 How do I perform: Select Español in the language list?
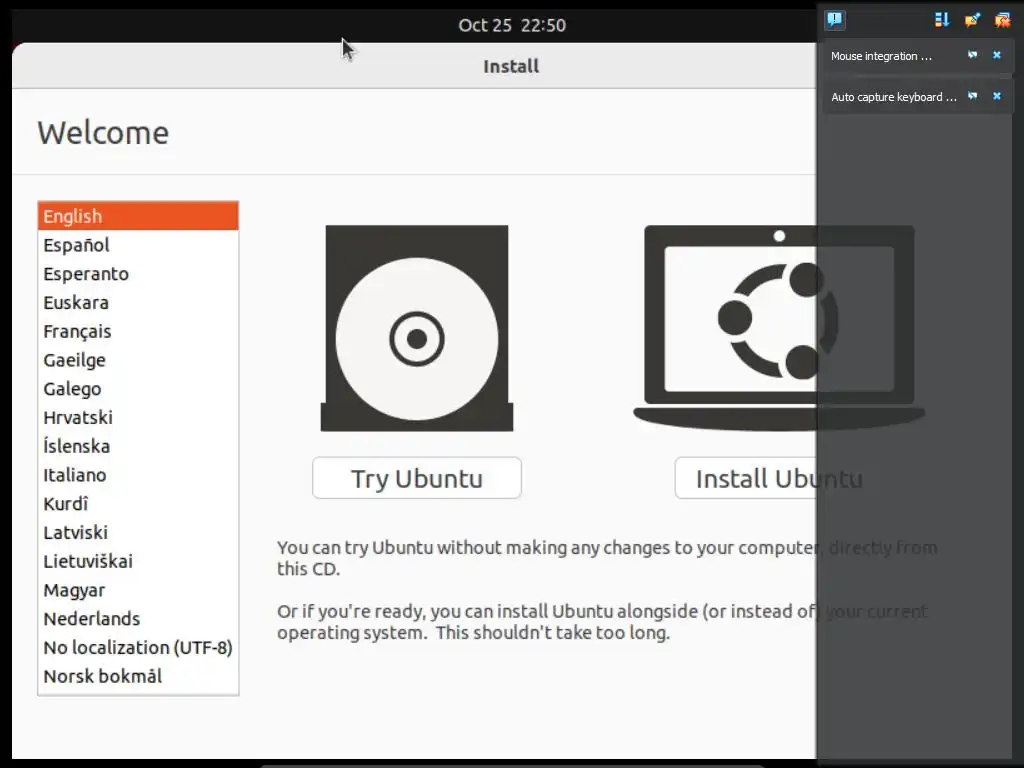tap(138, 245)
